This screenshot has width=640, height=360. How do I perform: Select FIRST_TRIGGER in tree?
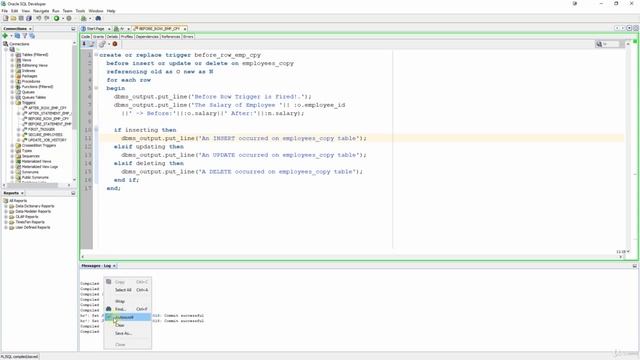[41, 129]
